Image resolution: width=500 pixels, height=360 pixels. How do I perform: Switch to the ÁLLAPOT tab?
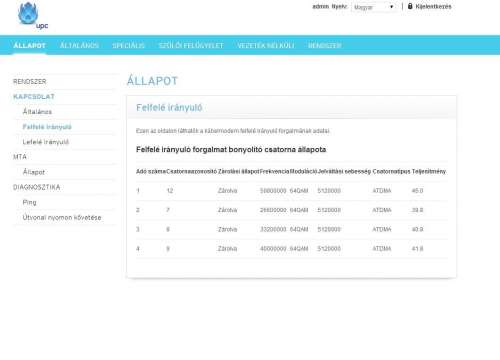click(x=29, y=45)
